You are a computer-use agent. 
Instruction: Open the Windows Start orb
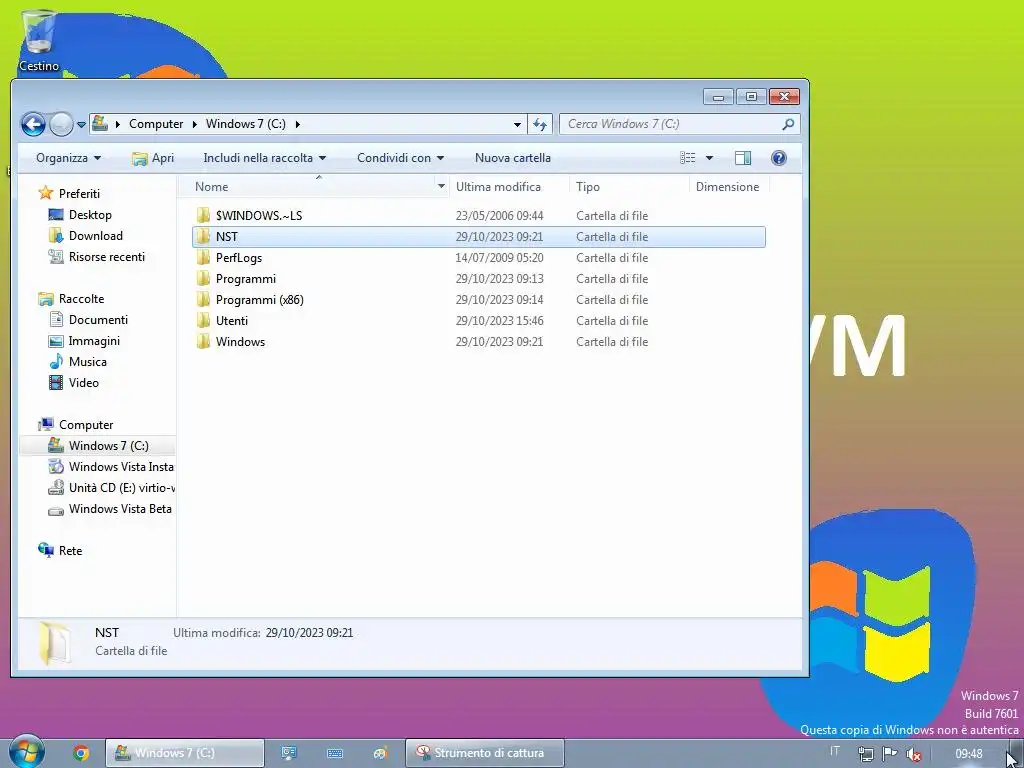27,752
